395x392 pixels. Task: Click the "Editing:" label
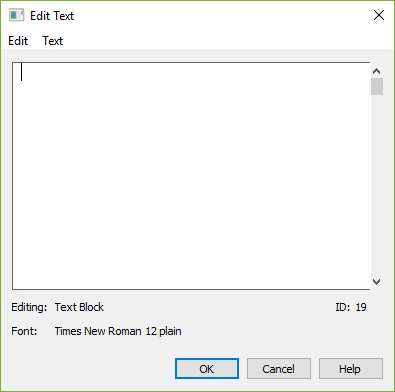point(29,307)
